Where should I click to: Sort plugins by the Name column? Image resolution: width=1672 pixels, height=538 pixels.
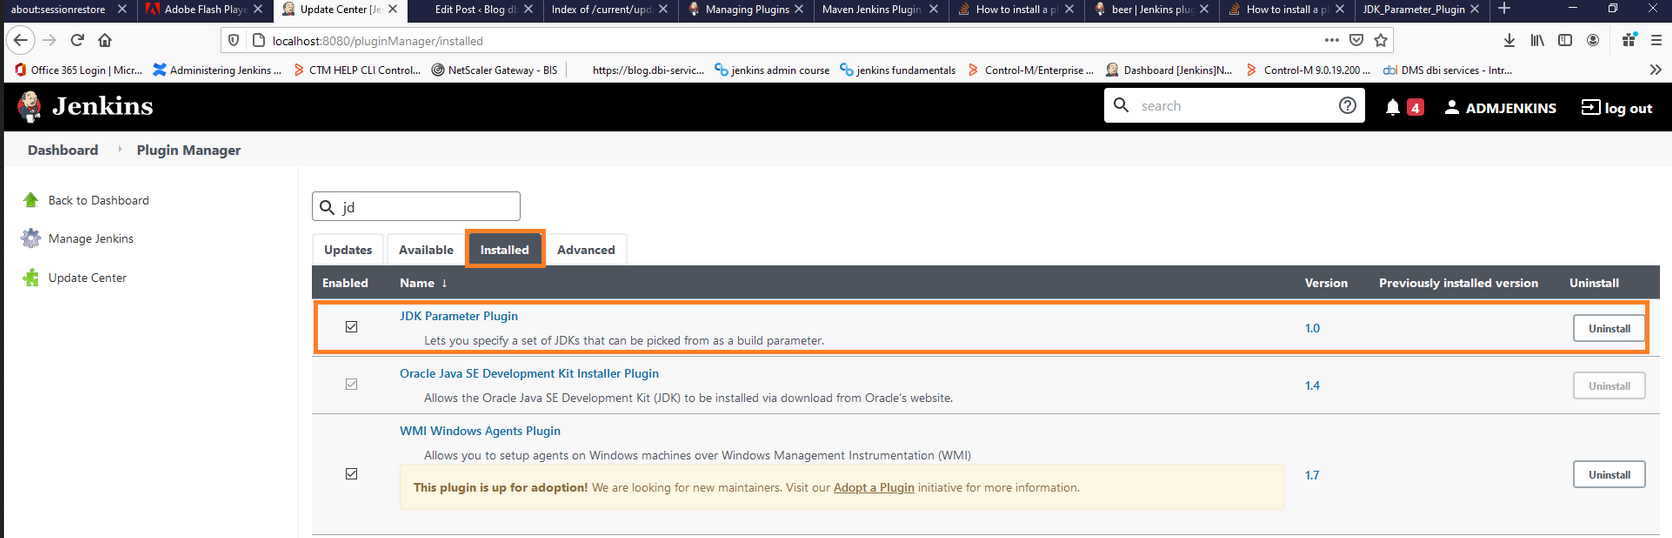click(423, 283)
